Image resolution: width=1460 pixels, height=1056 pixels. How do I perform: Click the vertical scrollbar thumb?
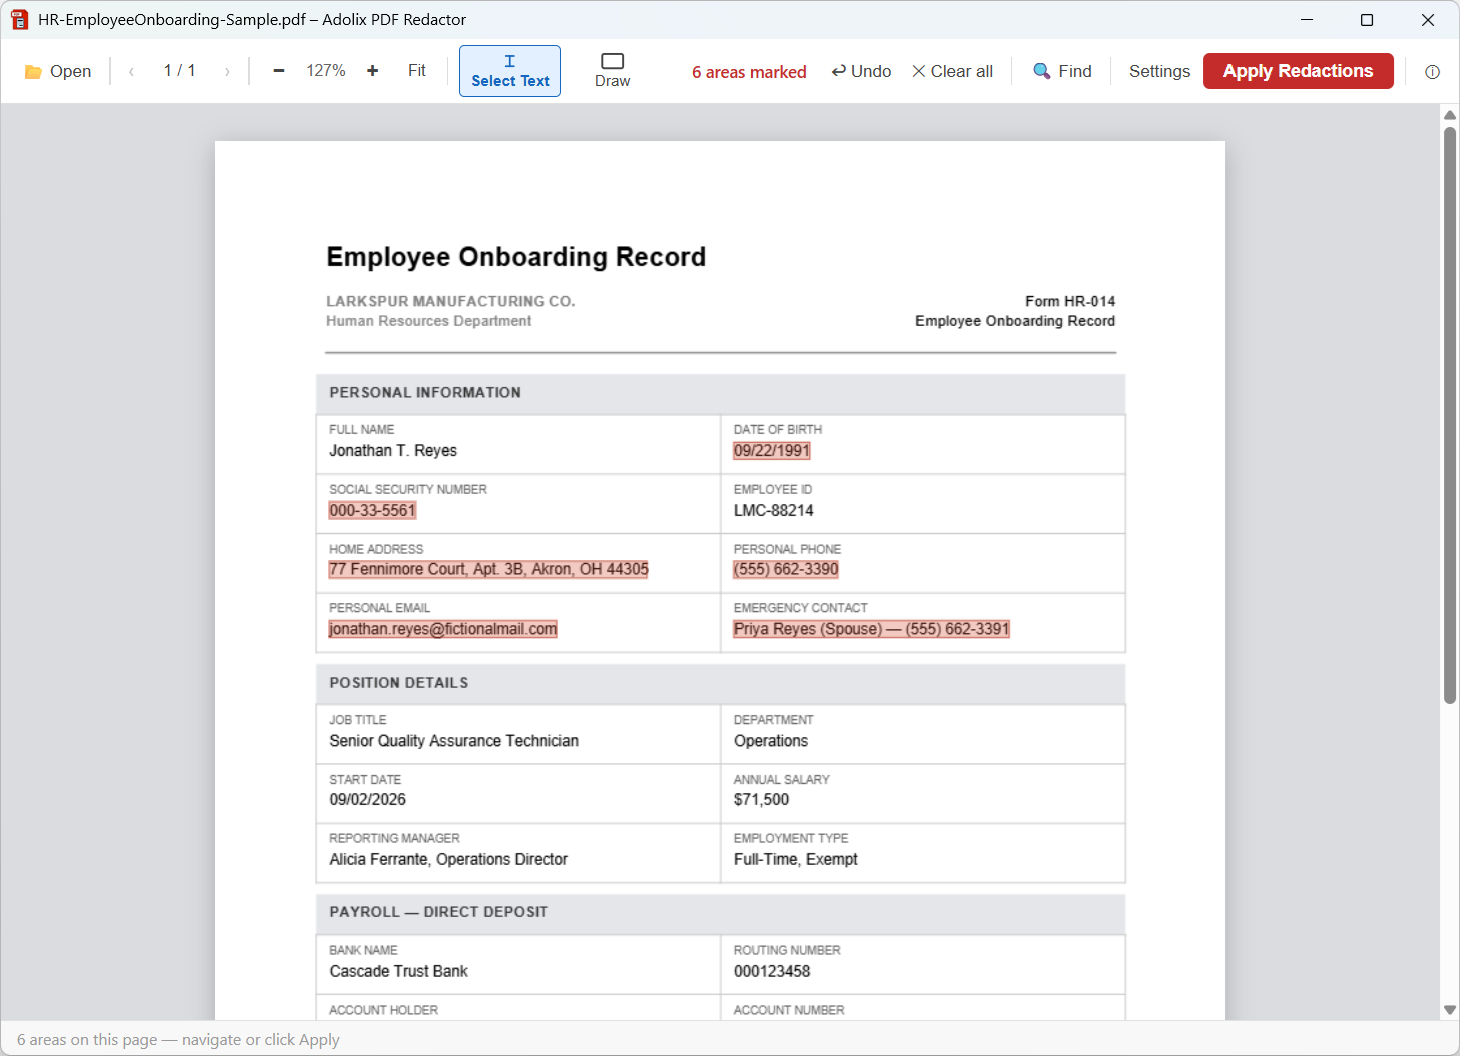pyautogui.click(x=1450, y=415)
